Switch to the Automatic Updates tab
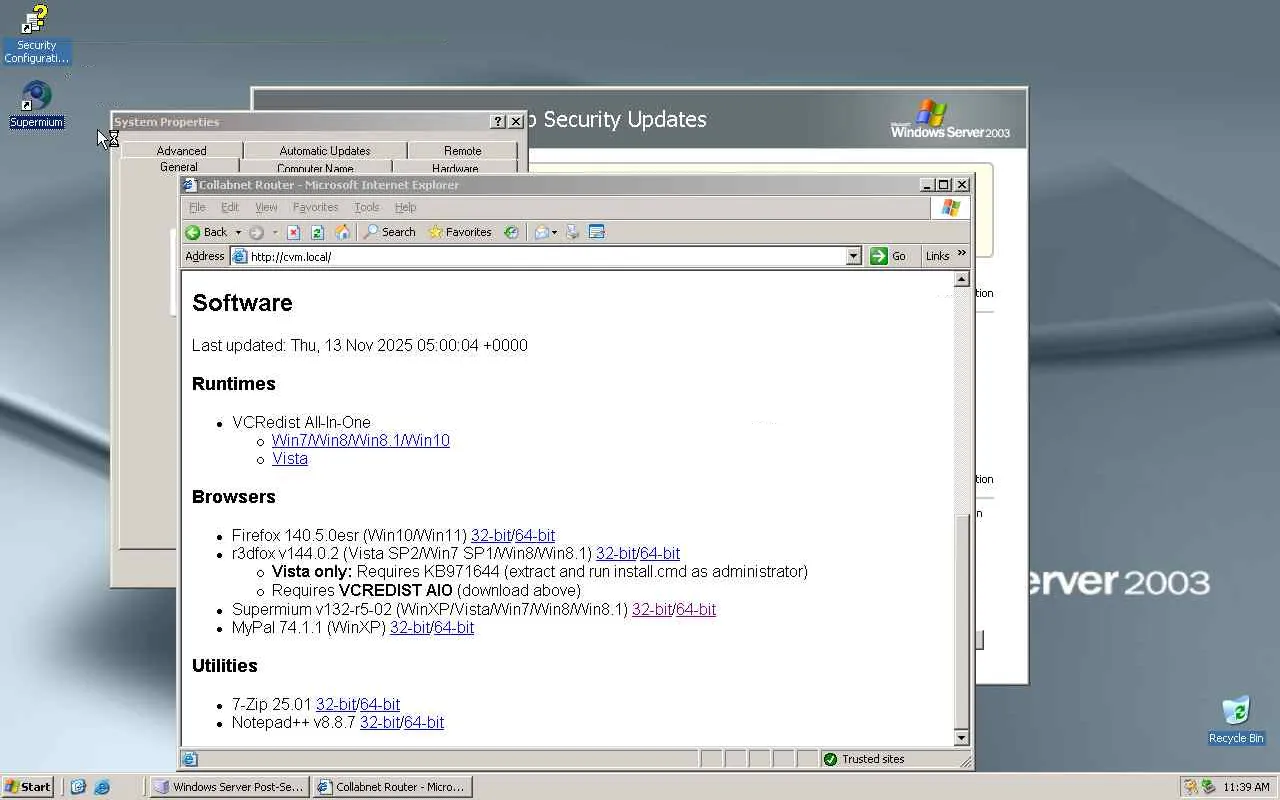 click(325, 151)
